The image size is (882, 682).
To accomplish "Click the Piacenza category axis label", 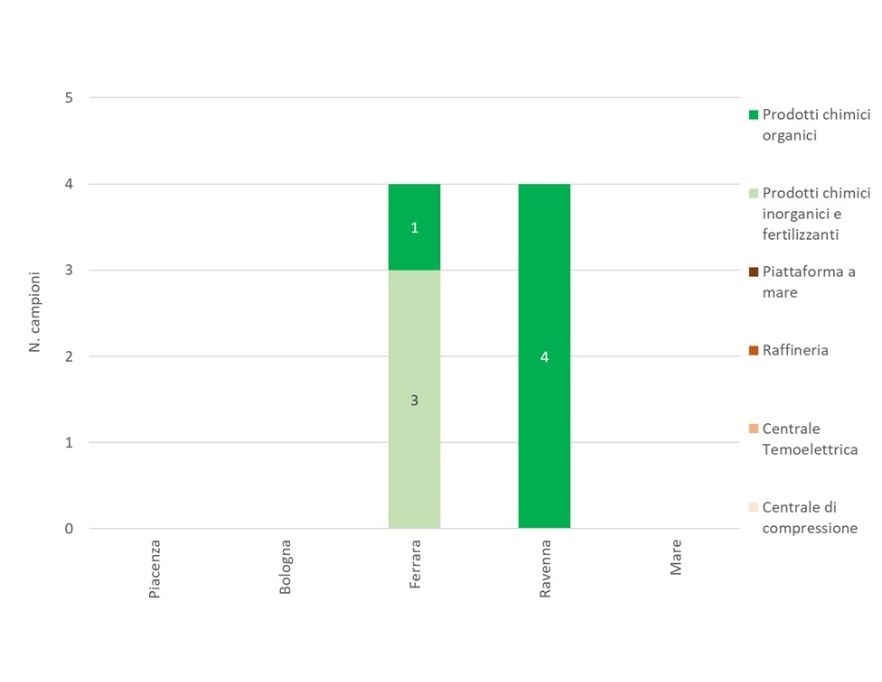I will [x=154, y=570].
